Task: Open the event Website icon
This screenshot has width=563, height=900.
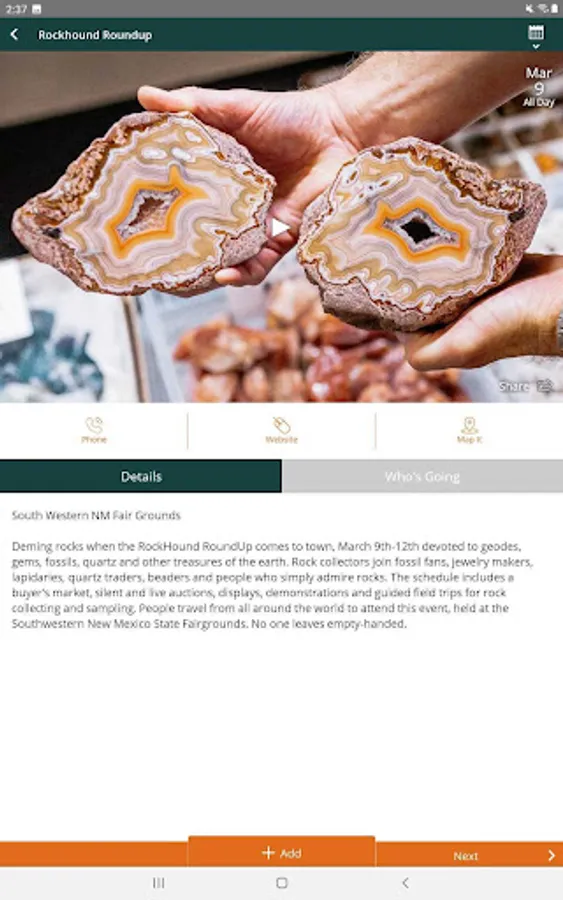Action: (x=281, y=430)
